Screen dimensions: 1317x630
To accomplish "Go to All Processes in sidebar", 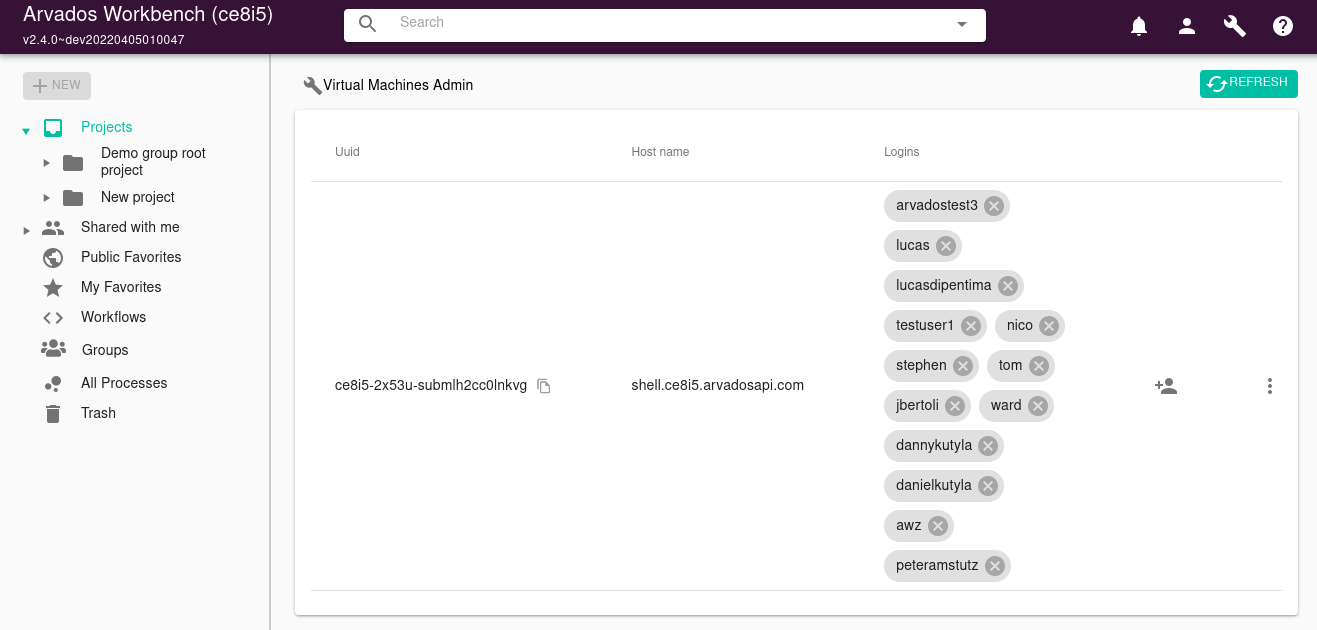I will 124,383.
